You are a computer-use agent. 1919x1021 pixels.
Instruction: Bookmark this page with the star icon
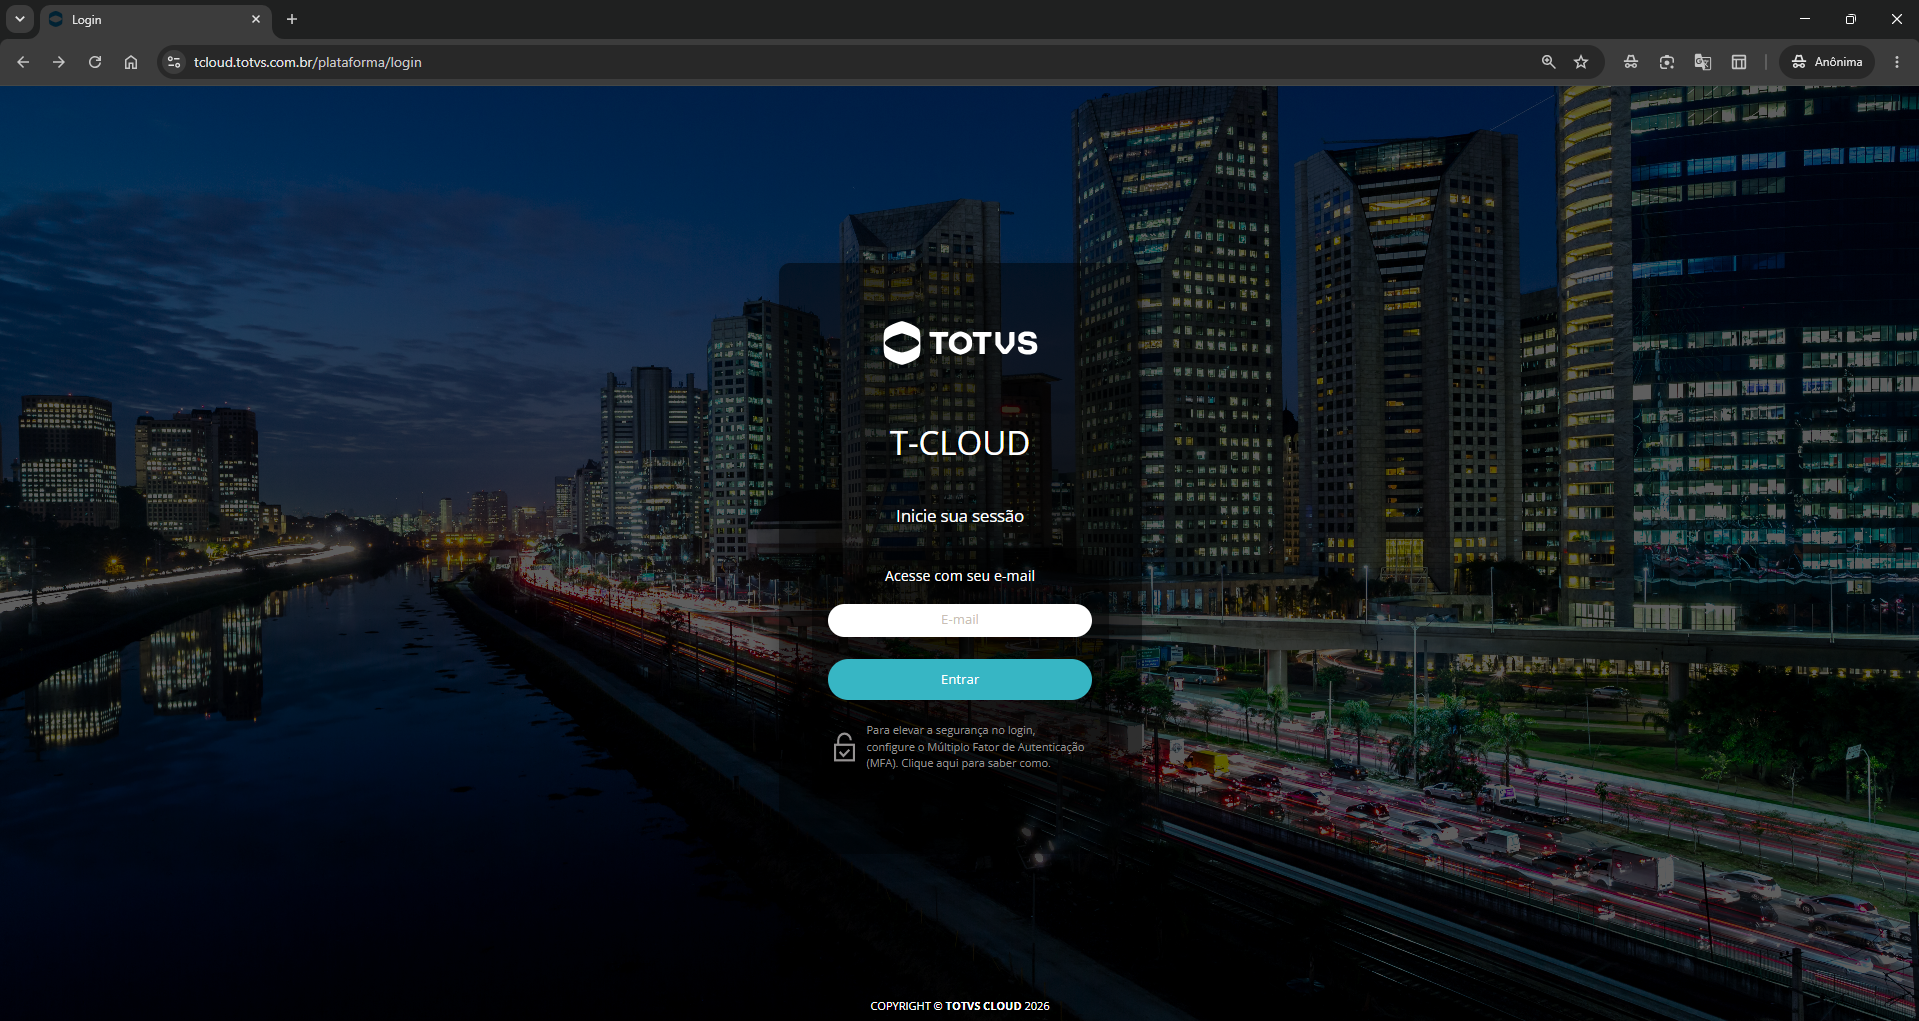coord(1581,62)
